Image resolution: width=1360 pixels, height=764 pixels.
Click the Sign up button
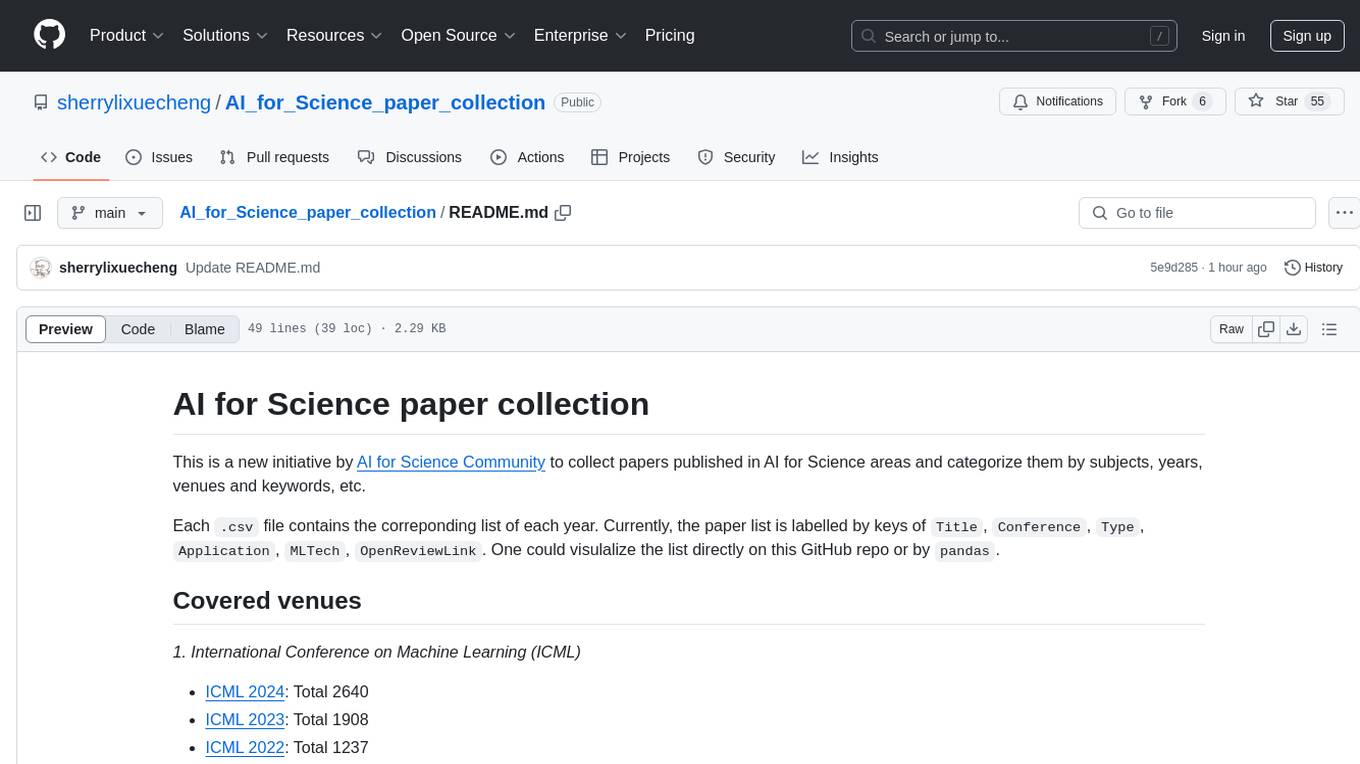[1307, 36]
